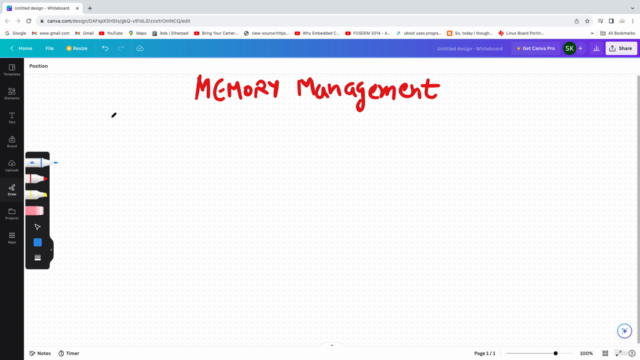Open grid view of pages
Screen dimensions: 640x360
[605, 353]
